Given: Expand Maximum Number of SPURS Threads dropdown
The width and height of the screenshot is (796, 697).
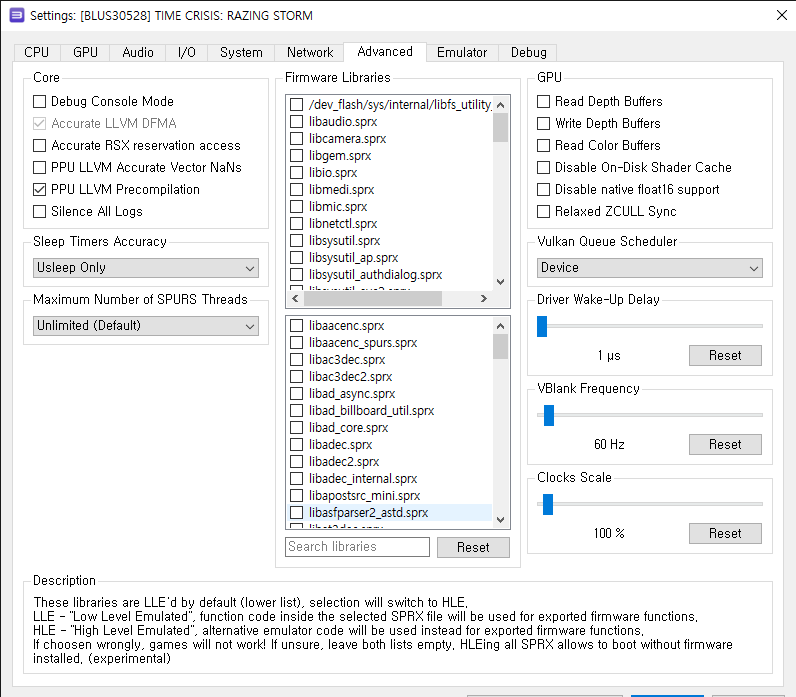Looking at the screenshot, I should 146,326.
